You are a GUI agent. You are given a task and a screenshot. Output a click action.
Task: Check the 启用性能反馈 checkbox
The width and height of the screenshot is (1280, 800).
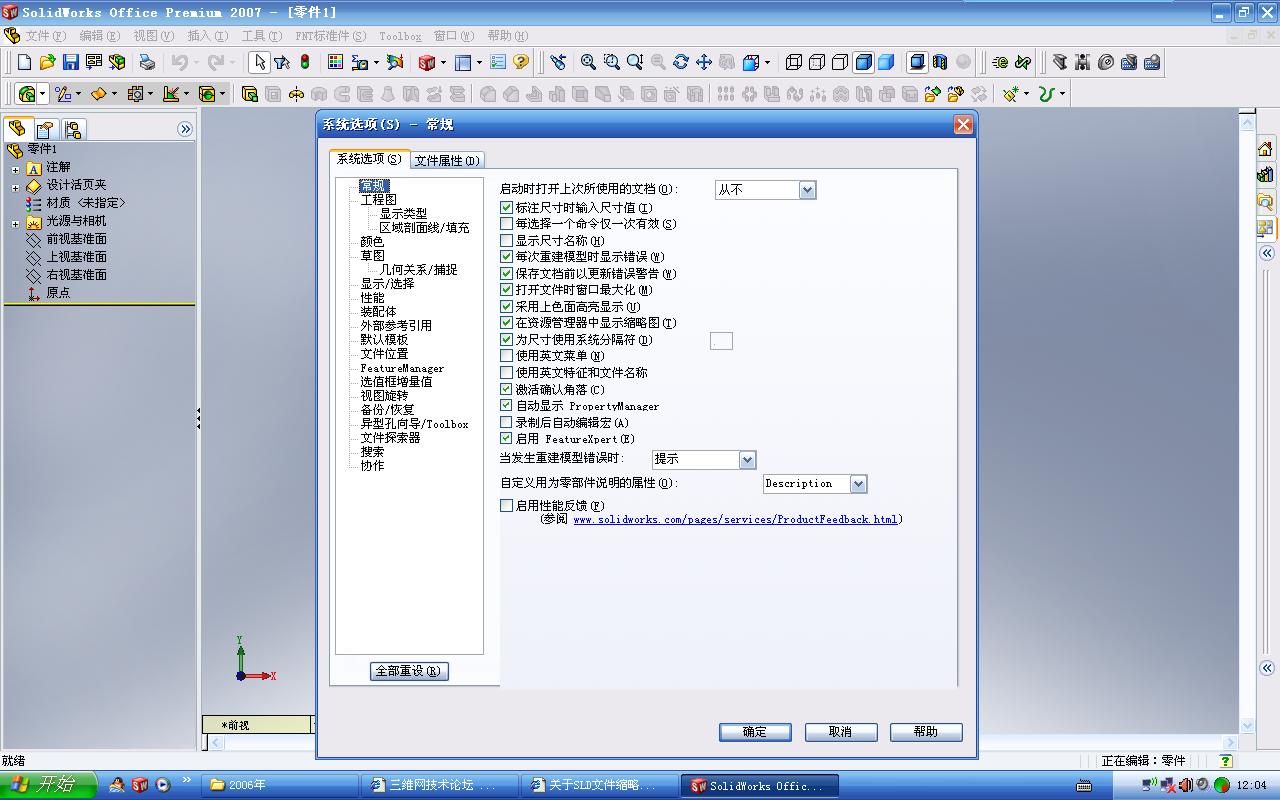(x=506, y=506)
